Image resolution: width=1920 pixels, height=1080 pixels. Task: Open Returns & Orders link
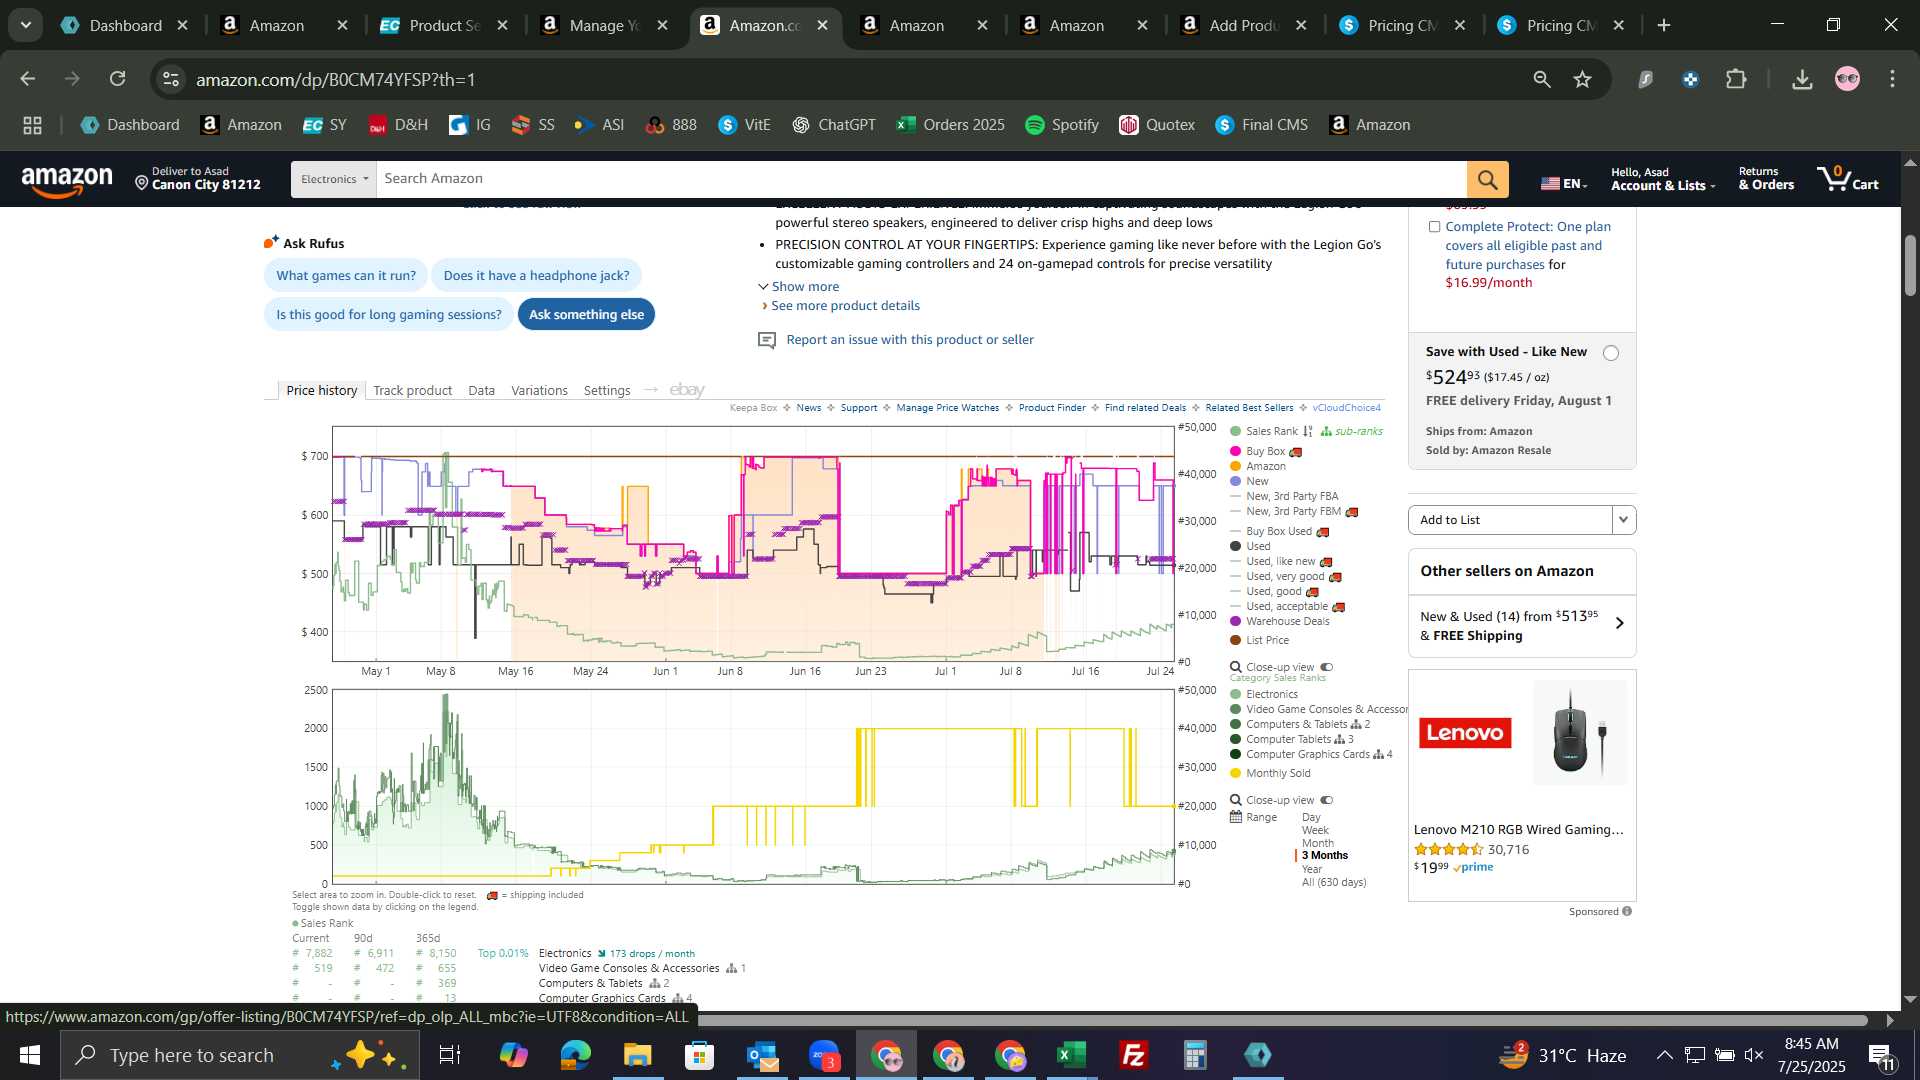[x=1766, y=179]
